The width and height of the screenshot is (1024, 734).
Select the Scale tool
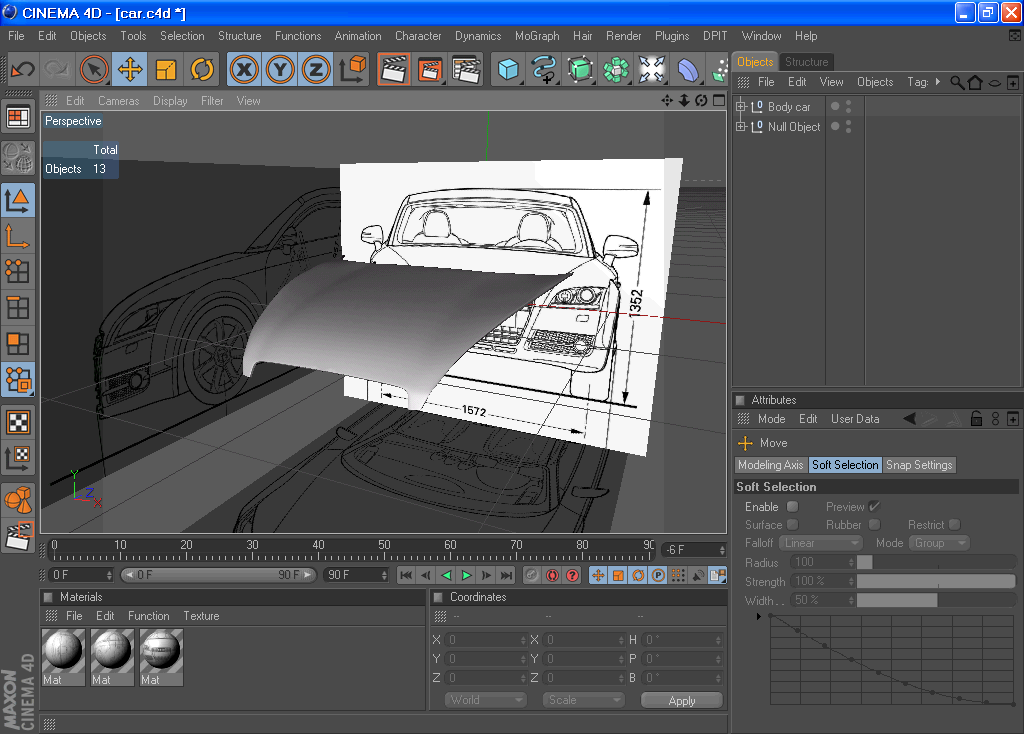tap(166, 69)
